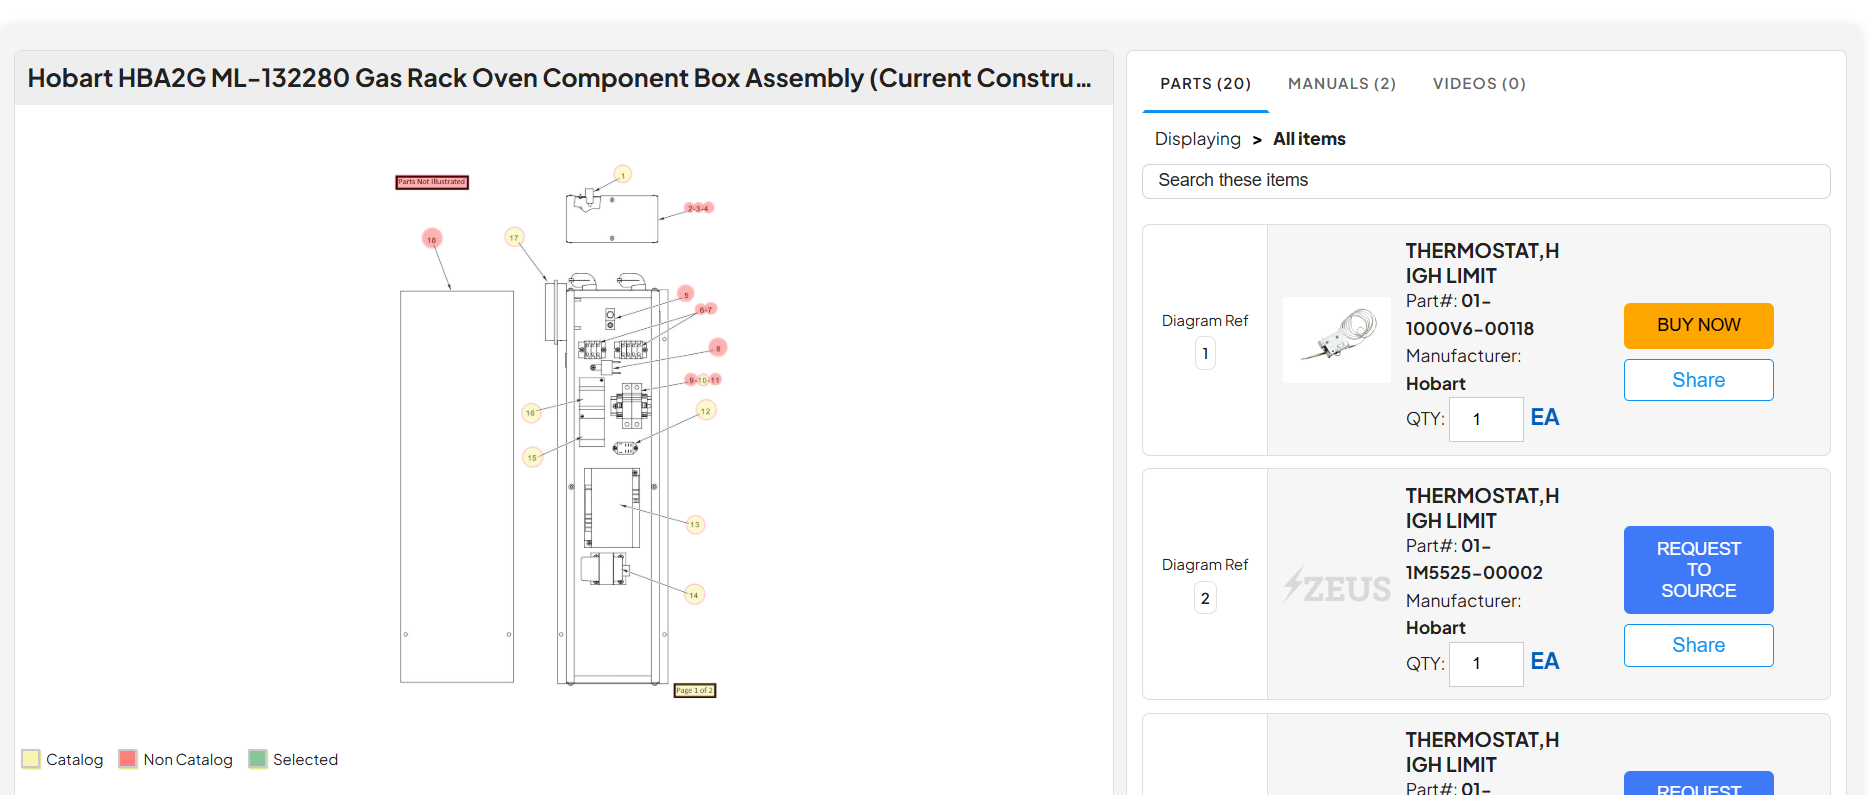
Task: Open the thermostat product thumbnail image
Action: [x=1337, y=340]
